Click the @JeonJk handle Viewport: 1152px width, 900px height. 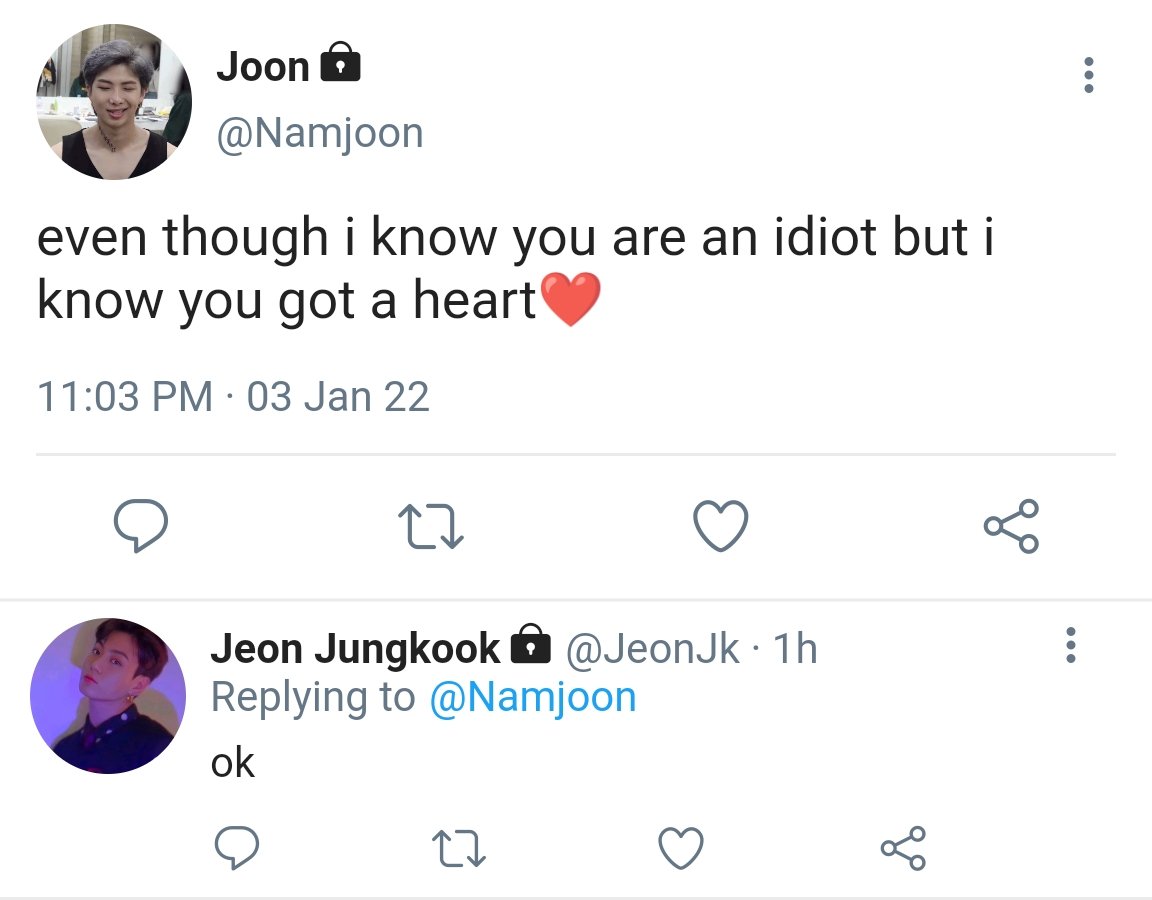tap(652, 649)
